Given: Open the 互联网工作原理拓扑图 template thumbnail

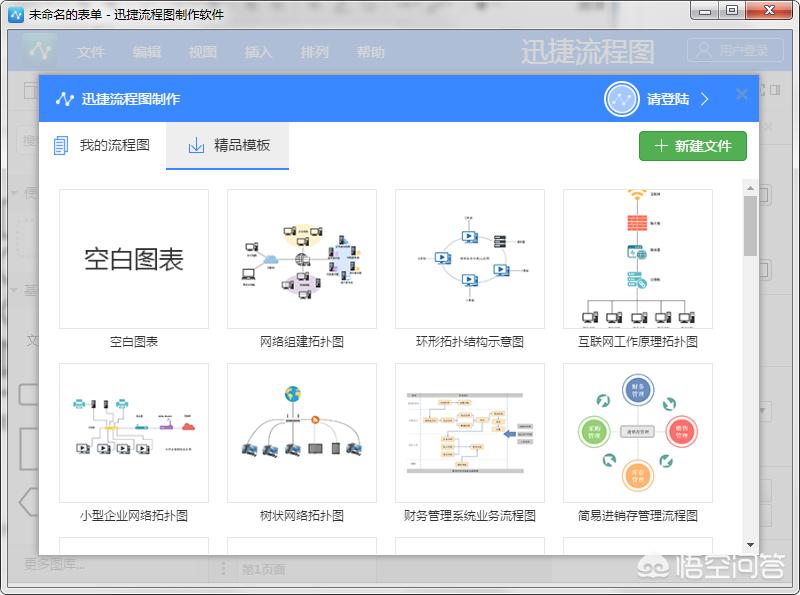Looking at the screenshot, I should coord(637,259).
